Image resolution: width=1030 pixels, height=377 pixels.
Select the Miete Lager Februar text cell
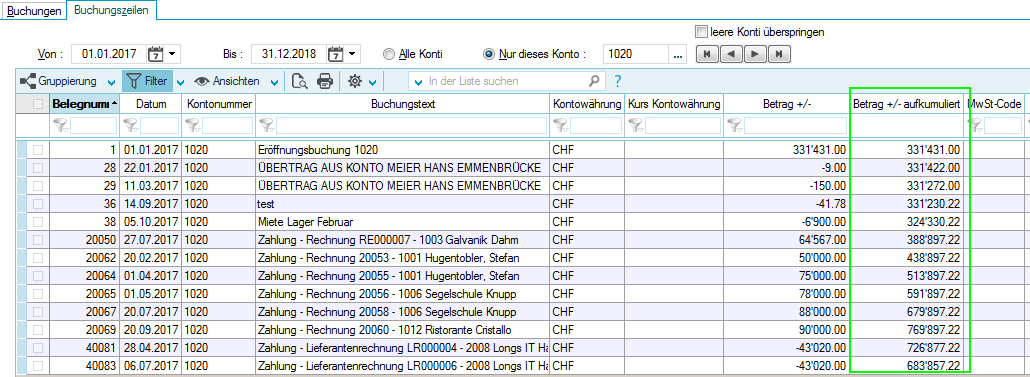403,221
